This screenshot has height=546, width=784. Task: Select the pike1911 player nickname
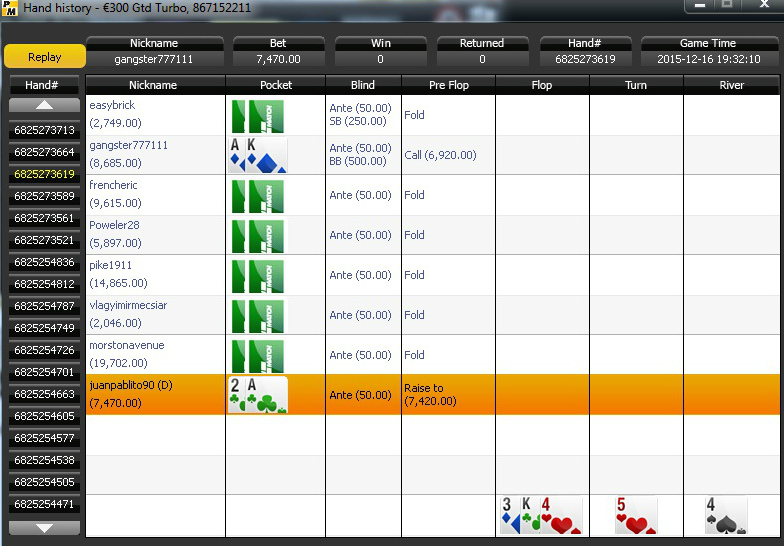pos(110,265)
